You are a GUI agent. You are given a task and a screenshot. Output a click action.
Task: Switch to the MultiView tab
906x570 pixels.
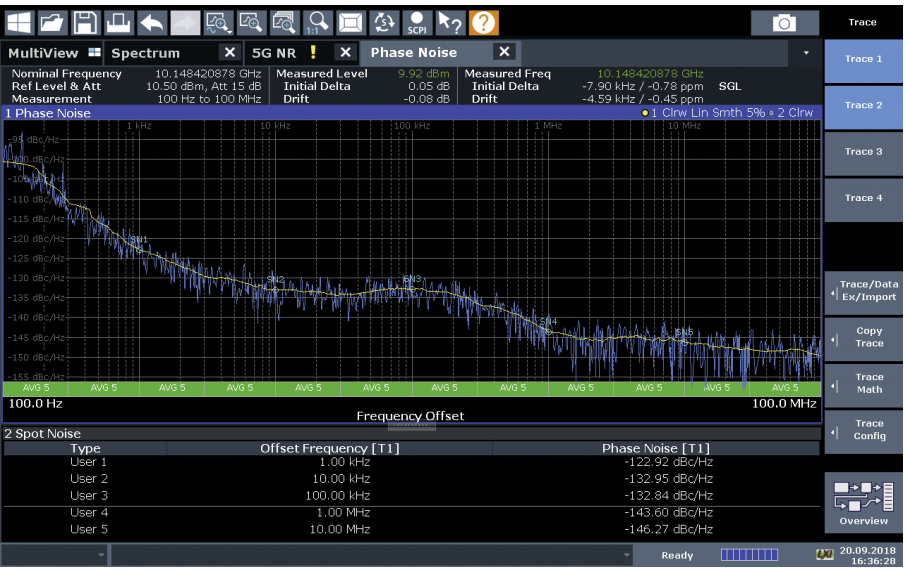43,52
